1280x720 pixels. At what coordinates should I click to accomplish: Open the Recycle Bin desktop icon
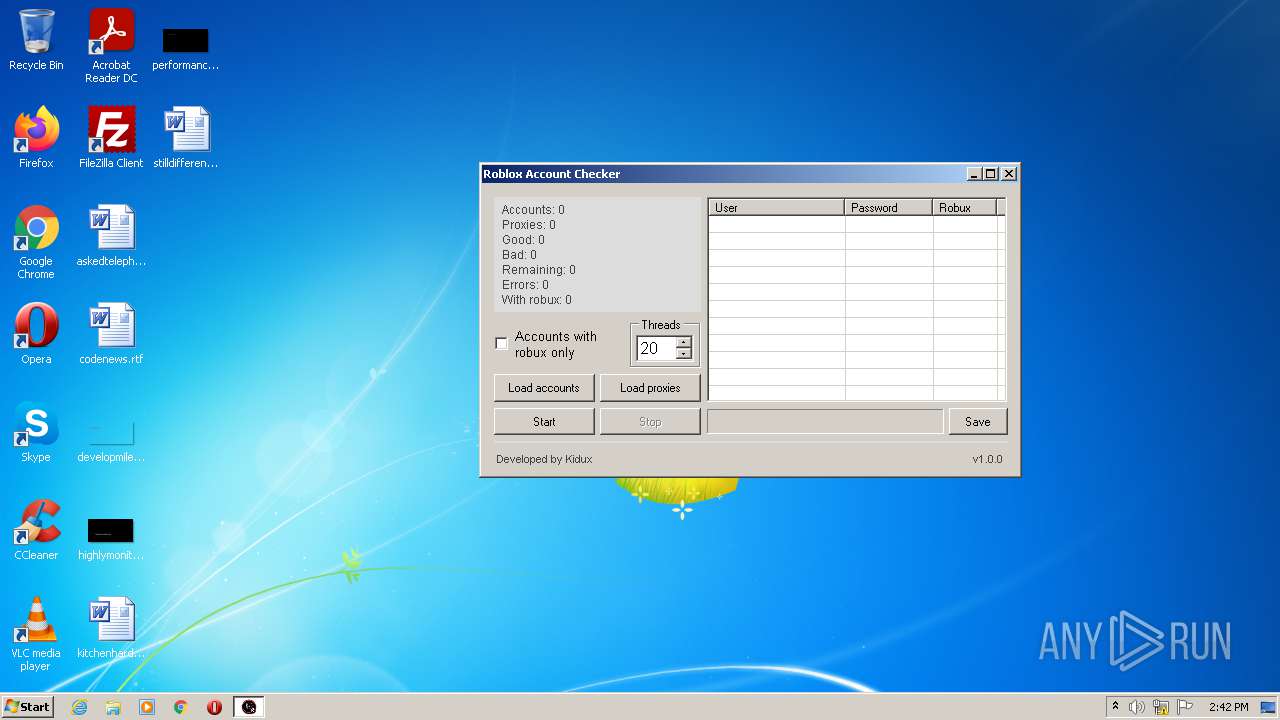click(36, 40)
